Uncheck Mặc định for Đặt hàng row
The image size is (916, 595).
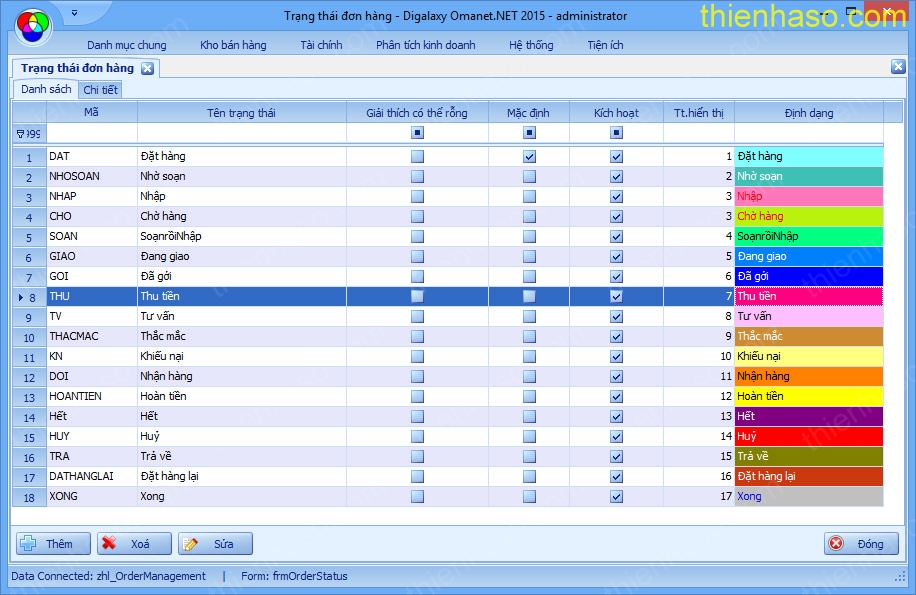529,157
